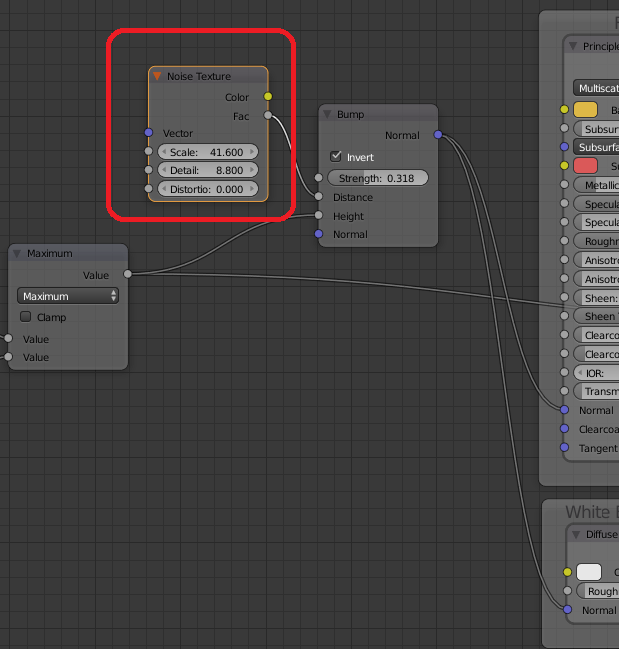Select the Bump node header
The image size is (619, 649).
pos(378,114)
